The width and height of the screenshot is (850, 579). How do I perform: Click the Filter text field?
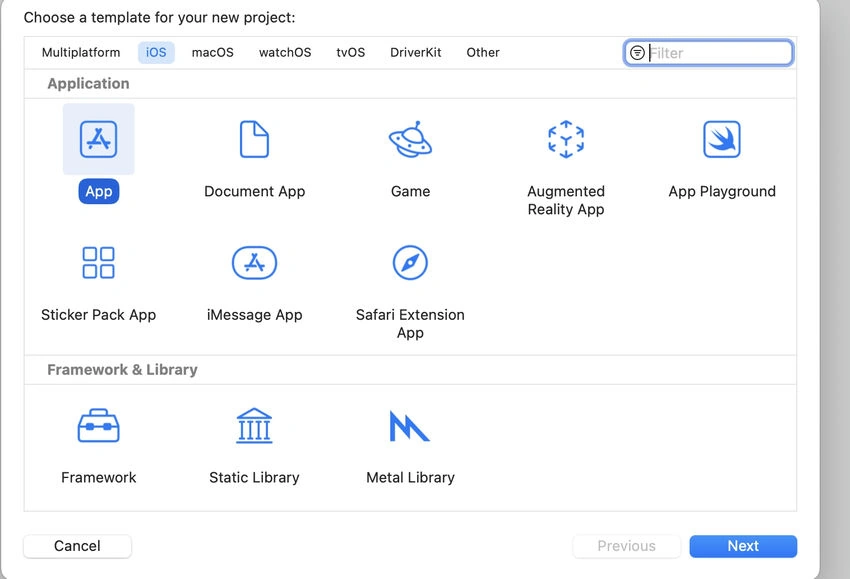(x=709, y=53)
